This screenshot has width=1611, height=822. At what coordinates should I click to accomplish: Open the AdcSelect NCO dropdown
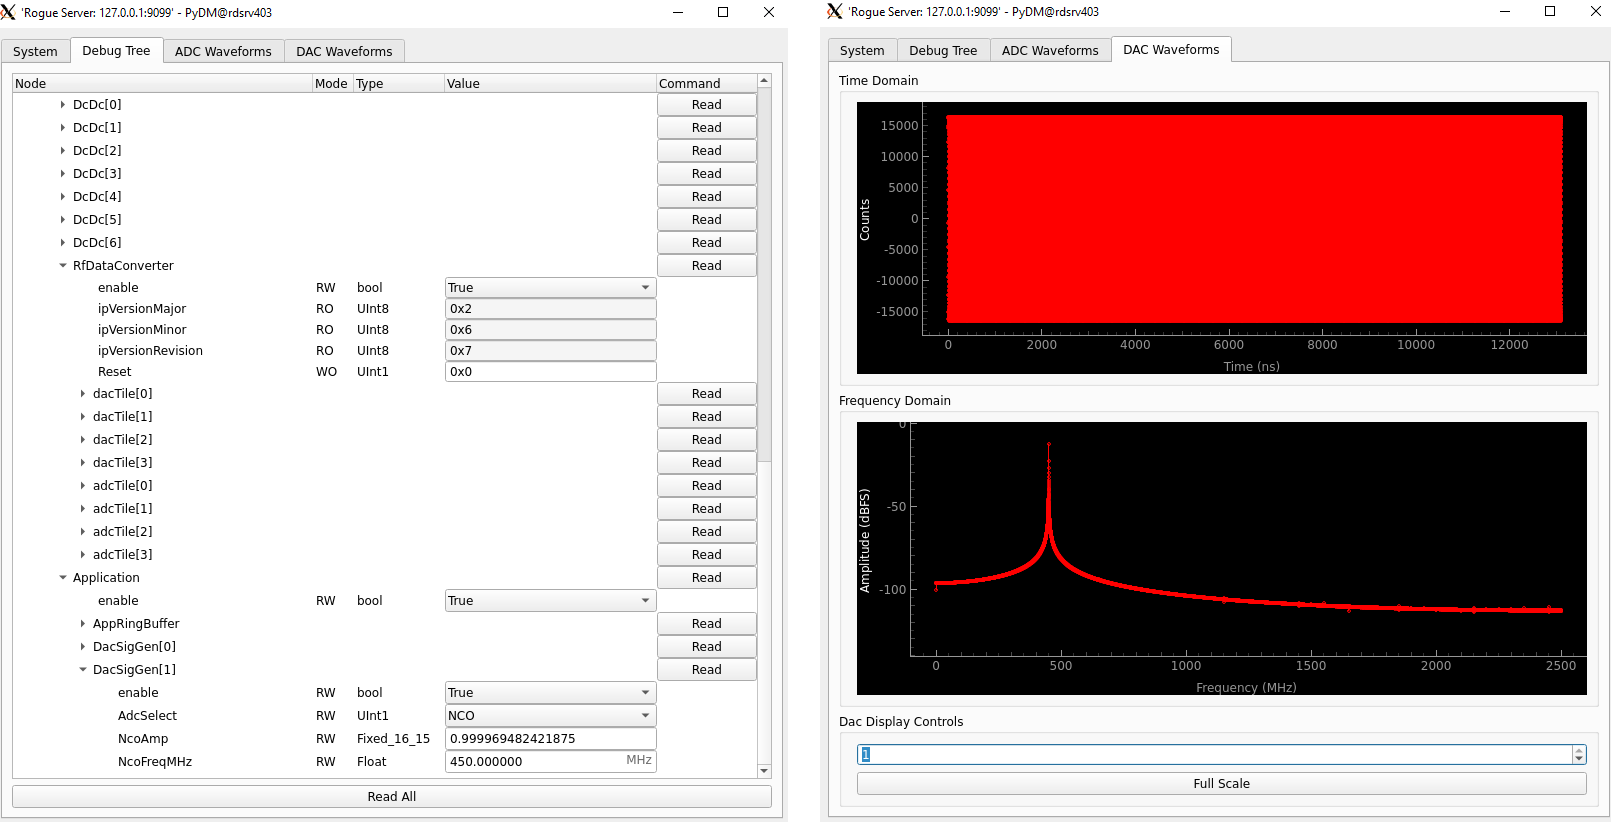[550, 716]
